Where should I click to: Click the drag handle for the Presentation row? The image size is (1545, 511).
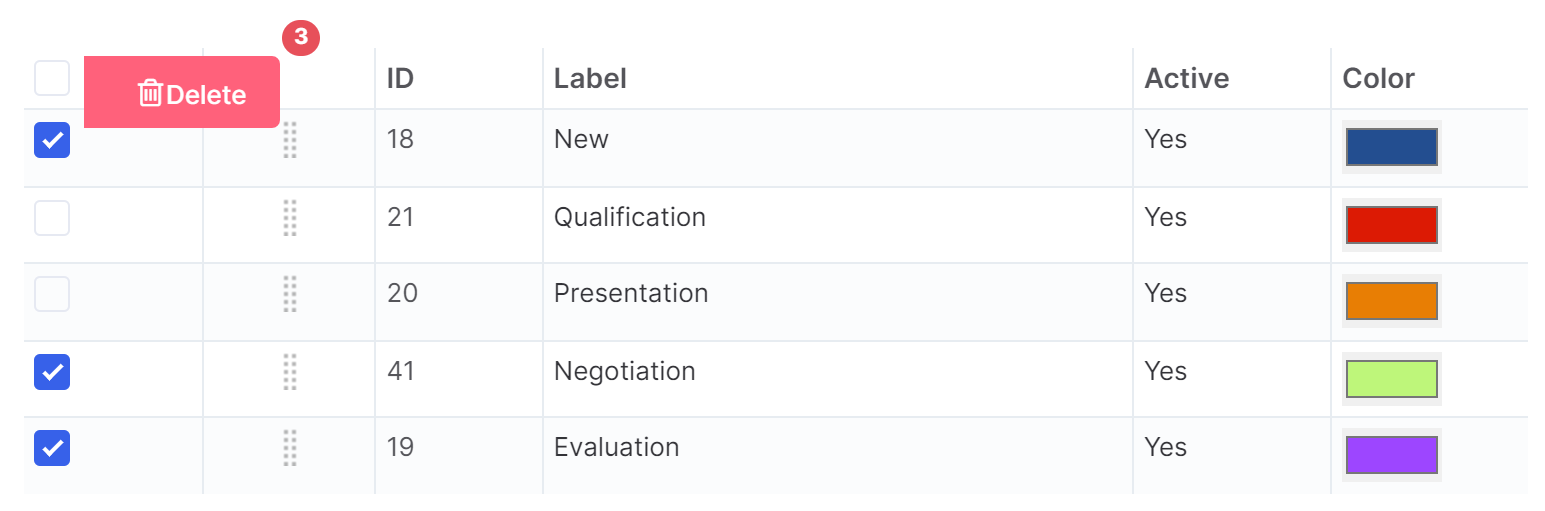point(290,294)
